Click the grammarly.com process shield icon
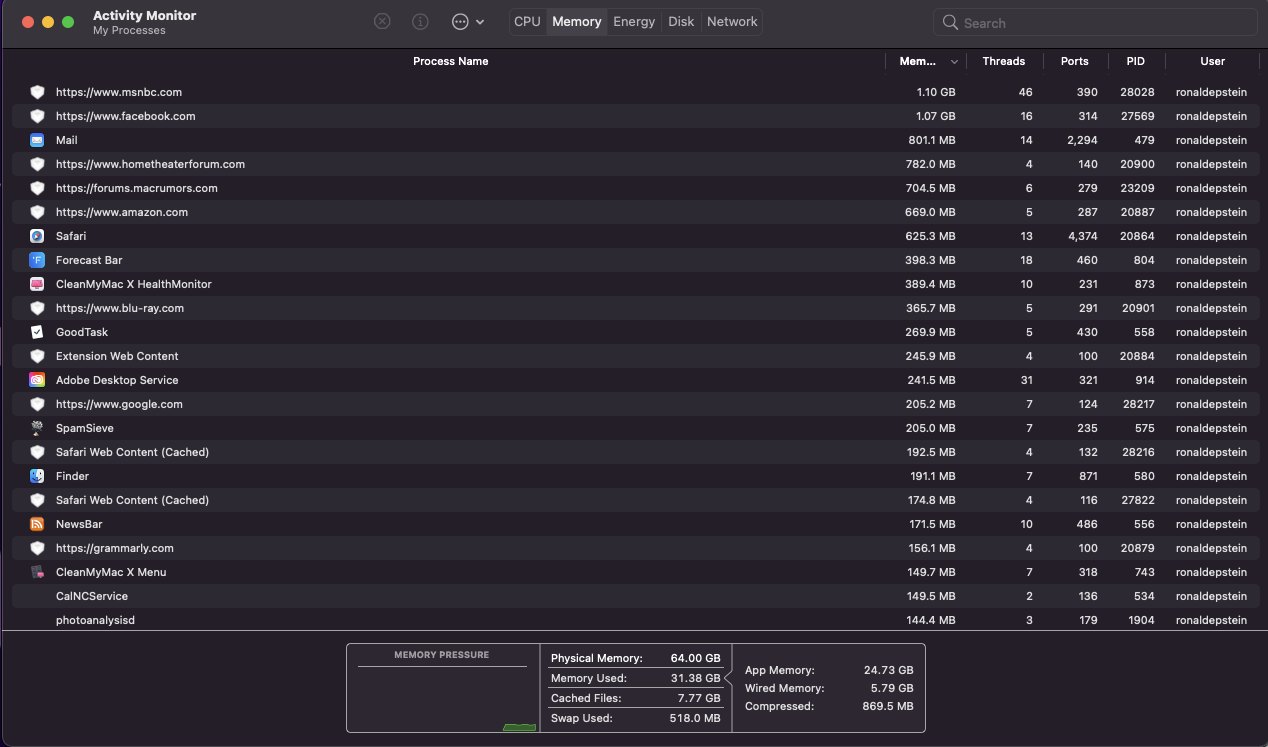Viewport: 1268px width, 747px height. click(x=37, y=548)
